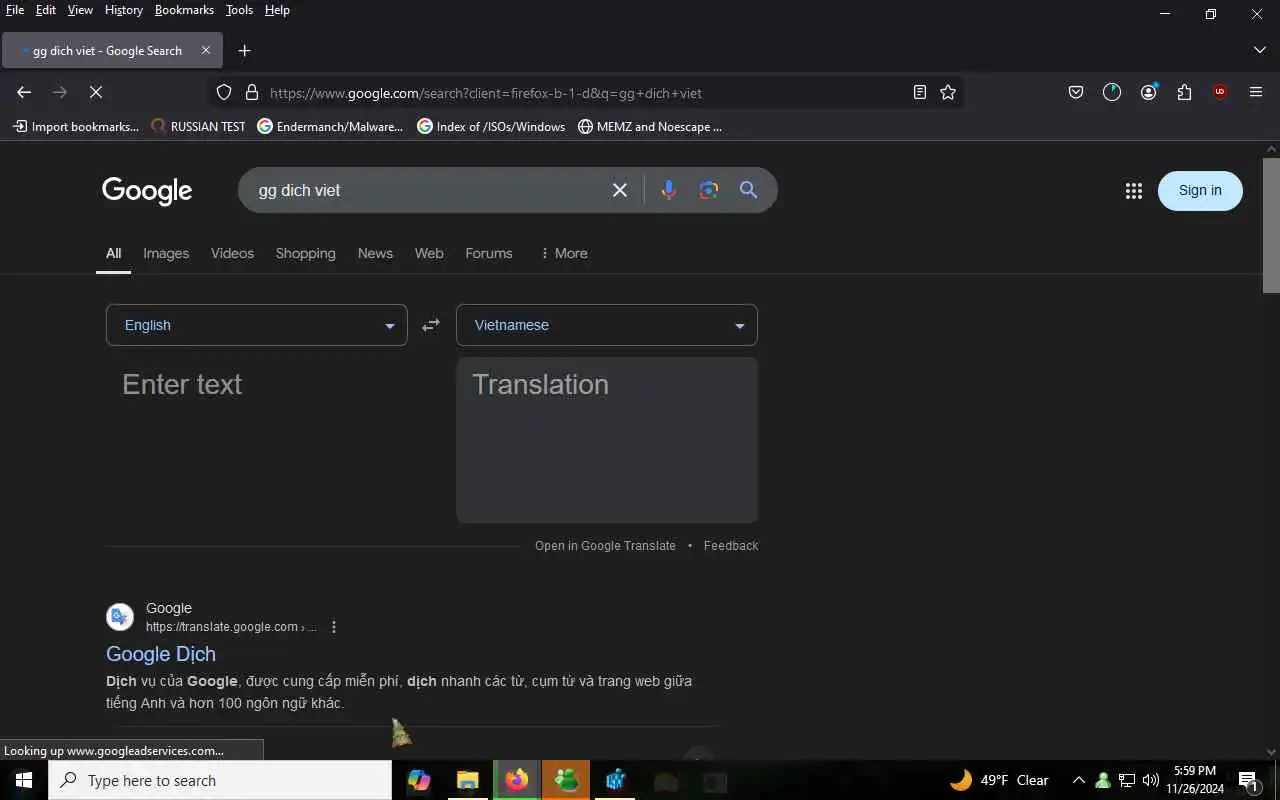This screenshot has width=1280, height=800.
Task: Switch to Forums results tab
Action: click(489, 253)
